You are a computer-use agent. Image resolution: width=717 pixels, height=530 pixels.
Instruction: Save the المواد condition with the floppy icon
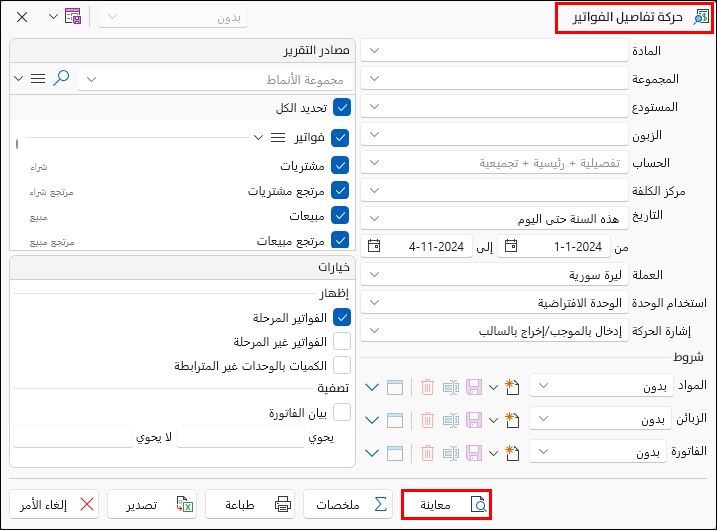(x=474, y=387)
